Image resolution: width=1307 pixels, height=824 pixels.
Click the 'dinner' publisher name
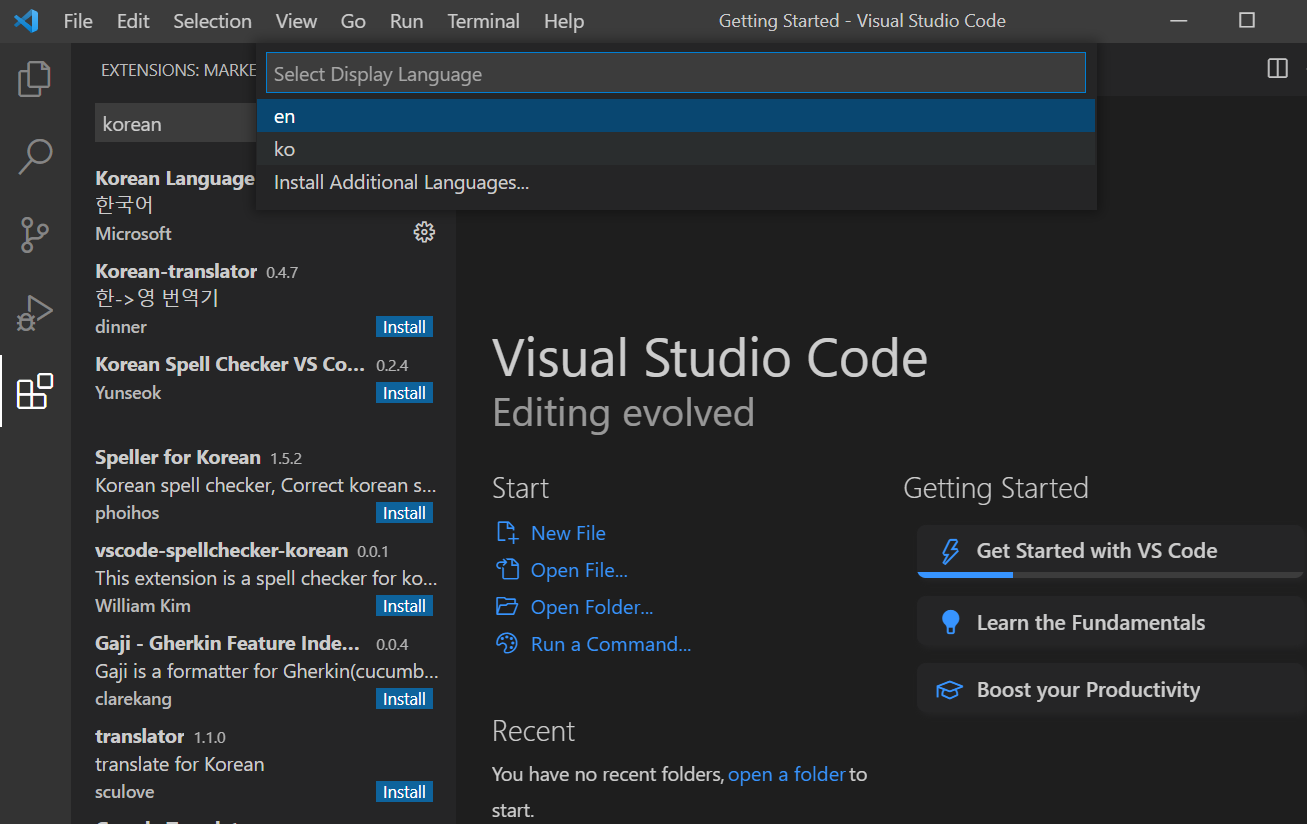pyautogui.click(x=121, y=327)
